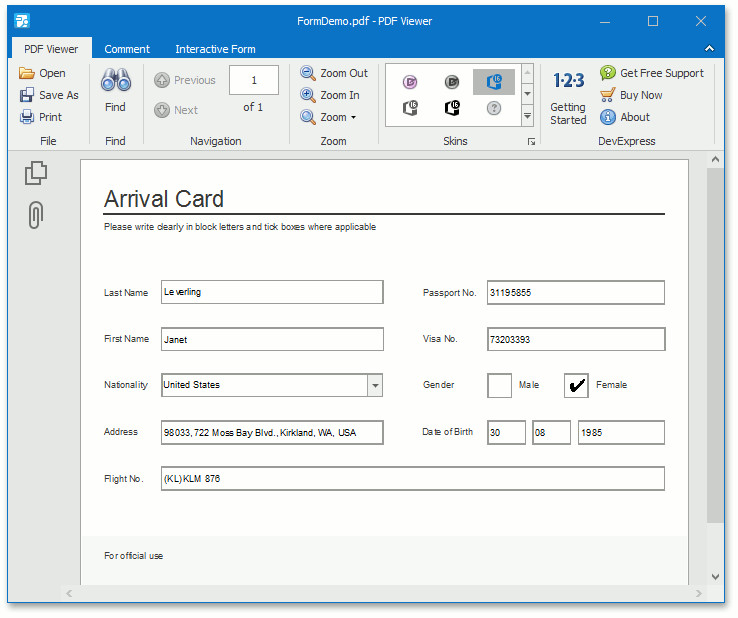Screen dimensions: 738x618
Task: Open the page thumbnails side panel
Action: tap(36, 174)
